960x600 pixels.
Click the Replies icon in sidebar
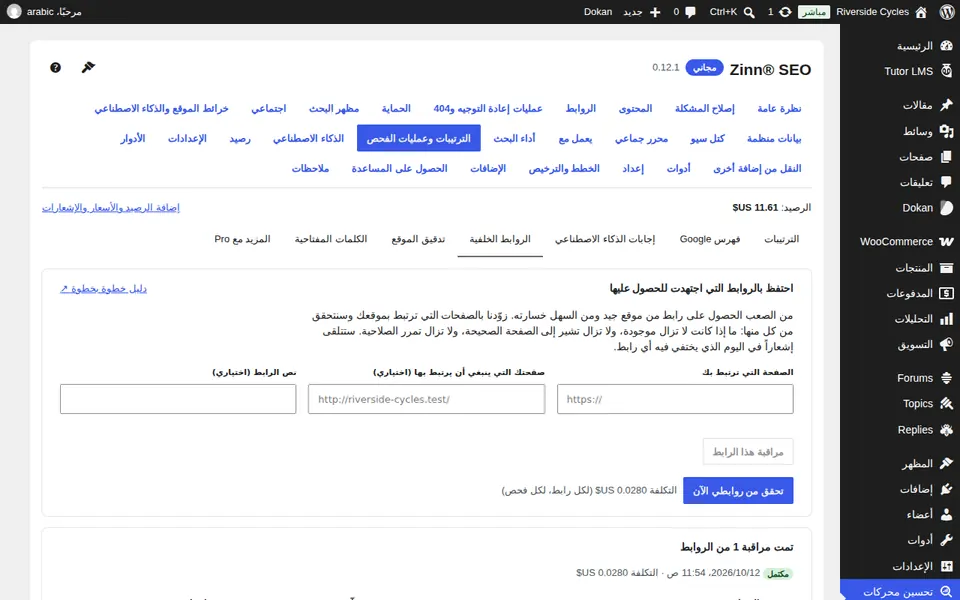947,429
